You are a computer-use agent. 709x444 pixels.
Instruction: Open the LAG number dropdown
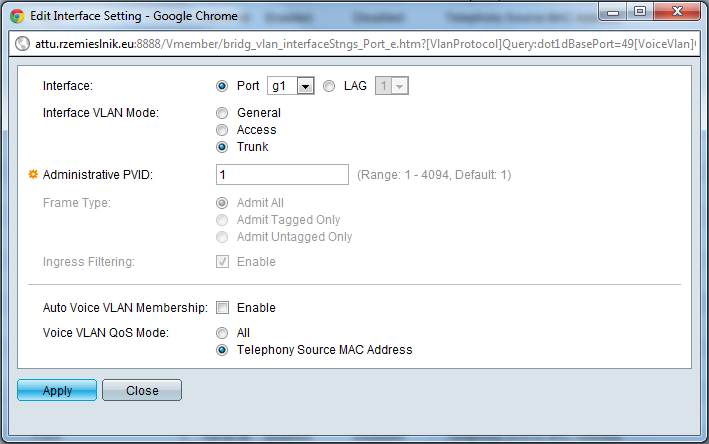pos(391,87)
